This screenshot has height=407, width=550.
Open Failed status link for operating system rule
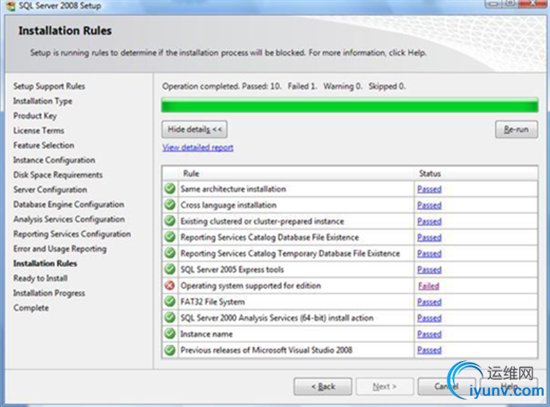pyautogui.click(x=429, y=286)
